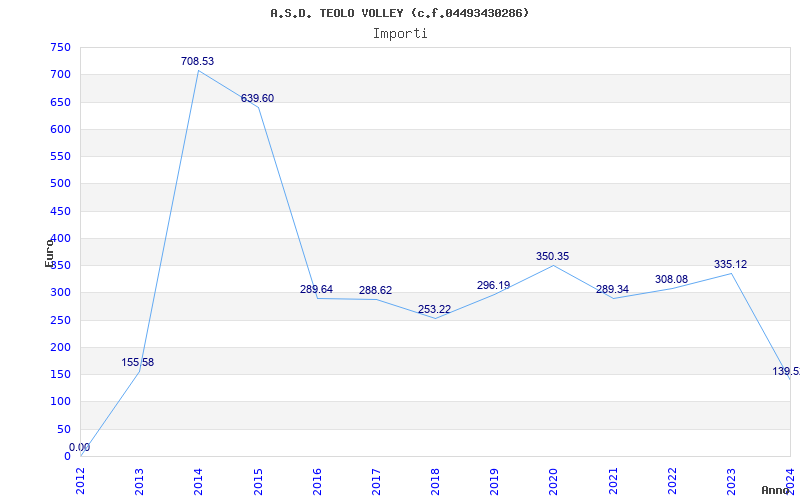Click the y-axis value 500
The height and width of the screenshot is (500, 800).
60,184
